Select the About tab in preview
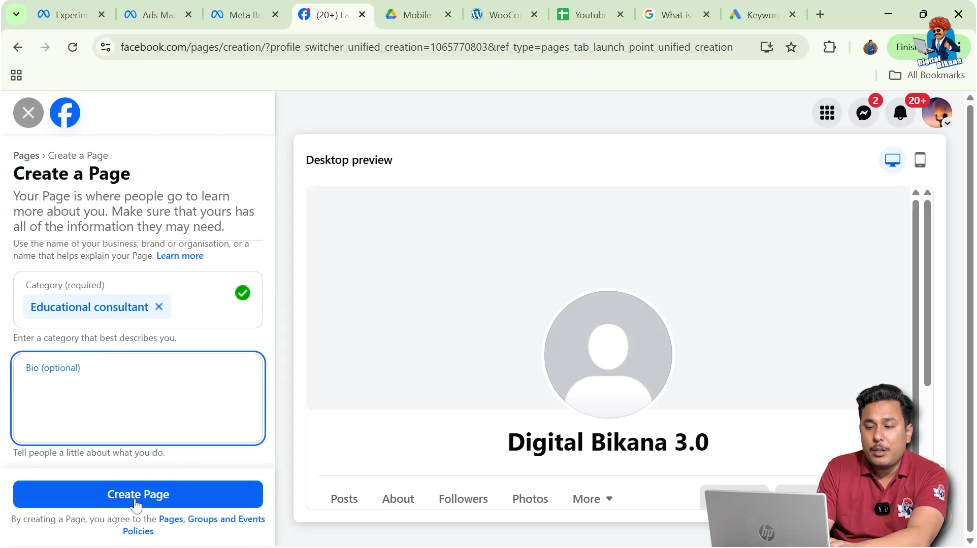This screenshot has height=548, width=977. (x=398, y=499)
